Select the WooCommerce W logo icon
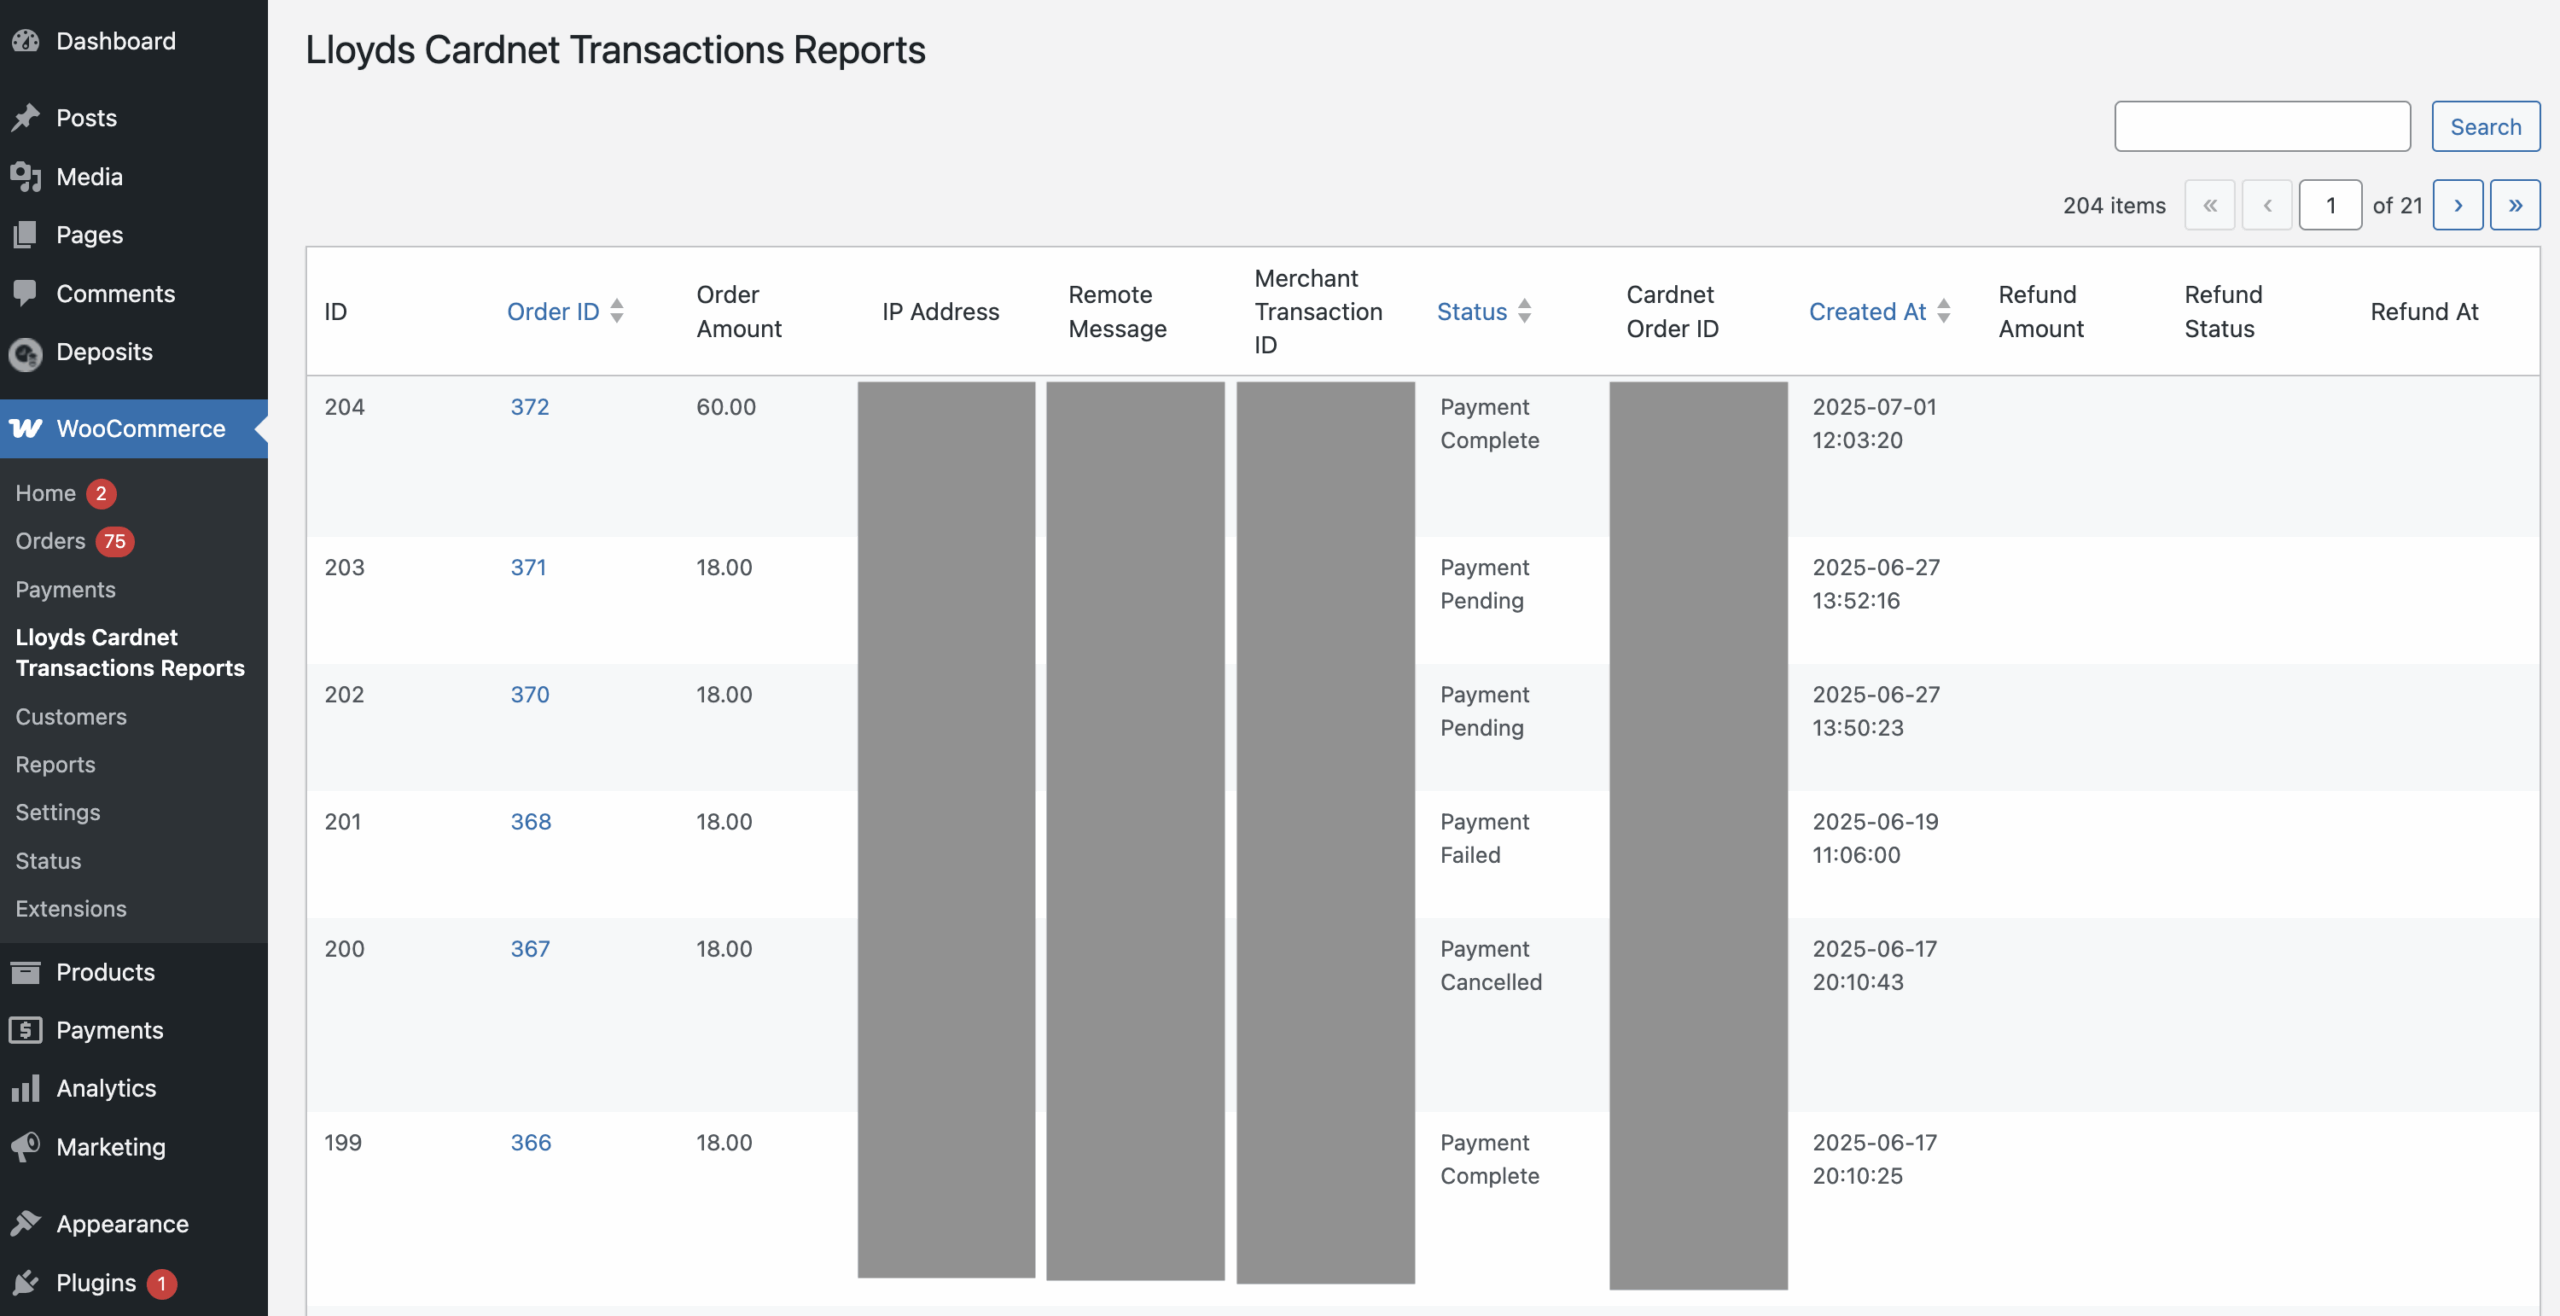This screenshot has height=1316, width=2560. coord(27,428)
